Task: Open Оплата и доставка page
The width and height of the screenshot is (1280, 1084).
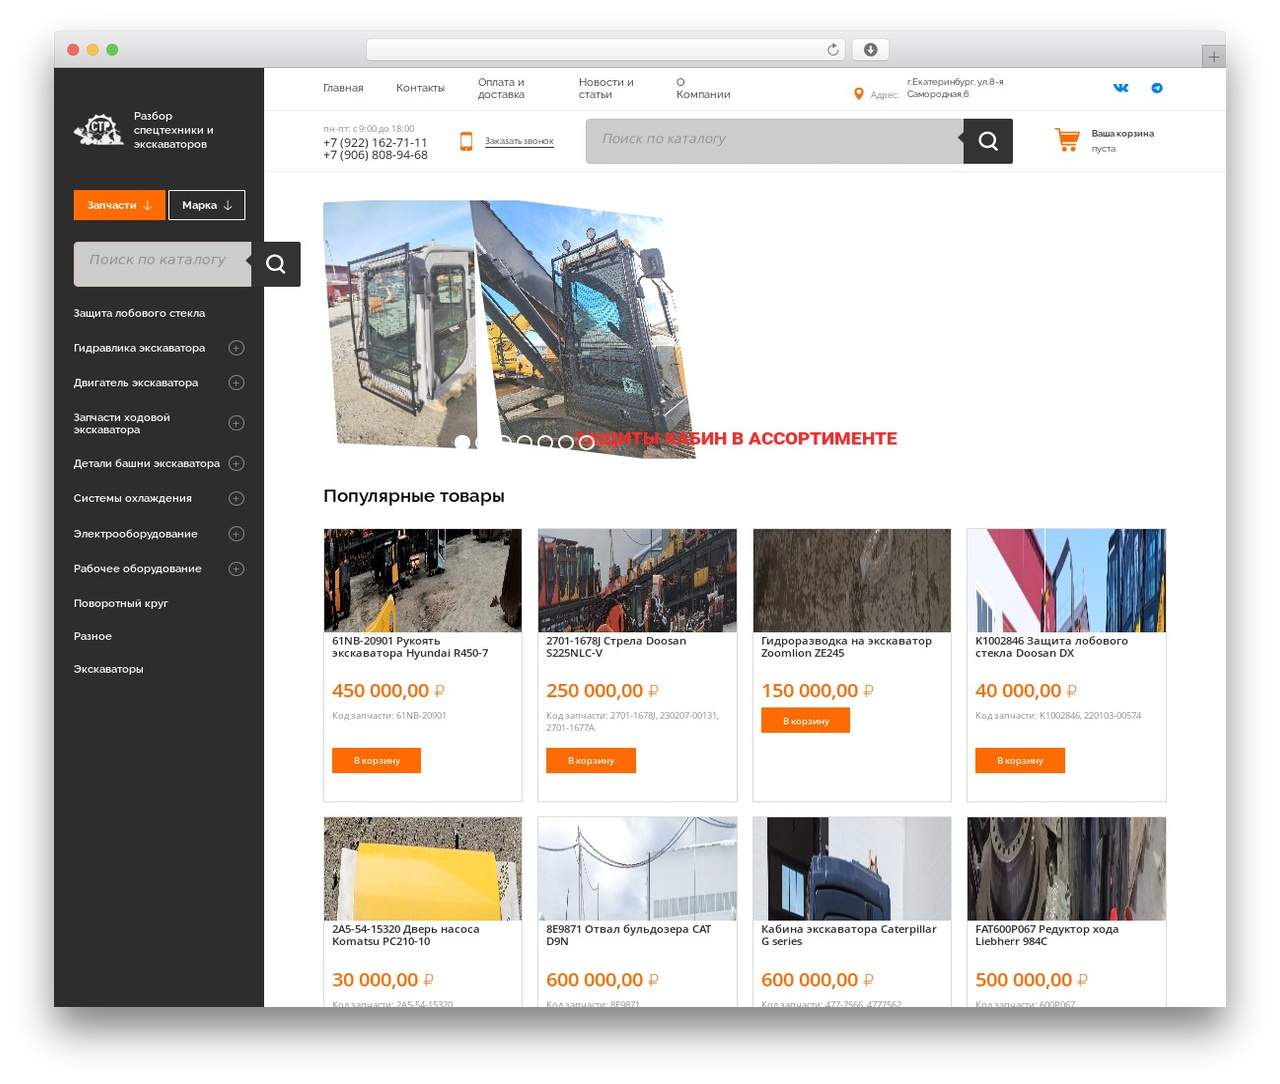Action: (x=501, y=88)
